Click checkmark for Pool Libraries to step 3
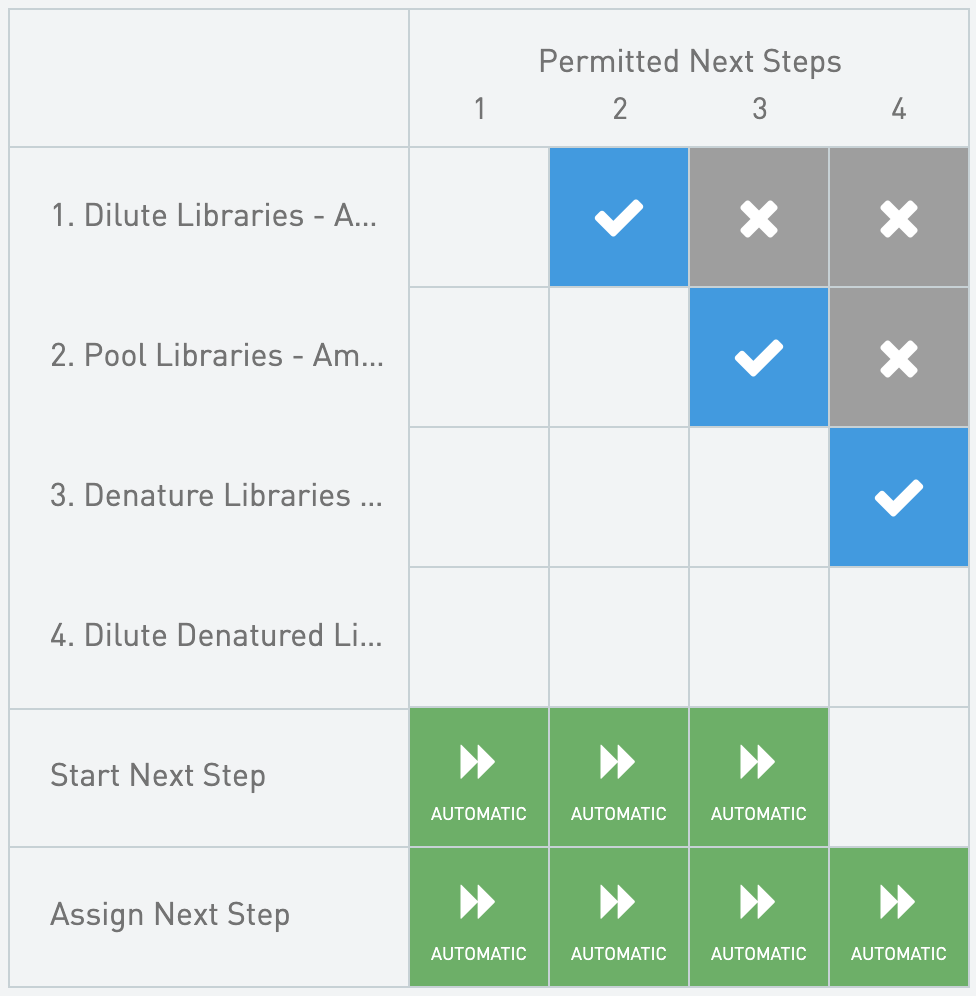This screenshot has height=996, width=976. [x=759, y=358]
